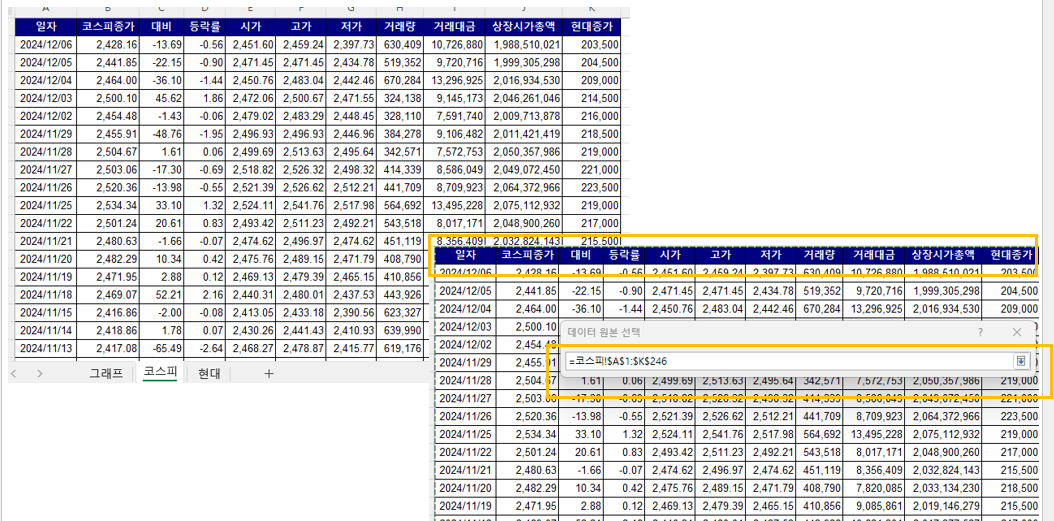Screen dimensions: 1054x521
Task: Click 상장시가총액 header in left worksheet
Action: [524, 27]
